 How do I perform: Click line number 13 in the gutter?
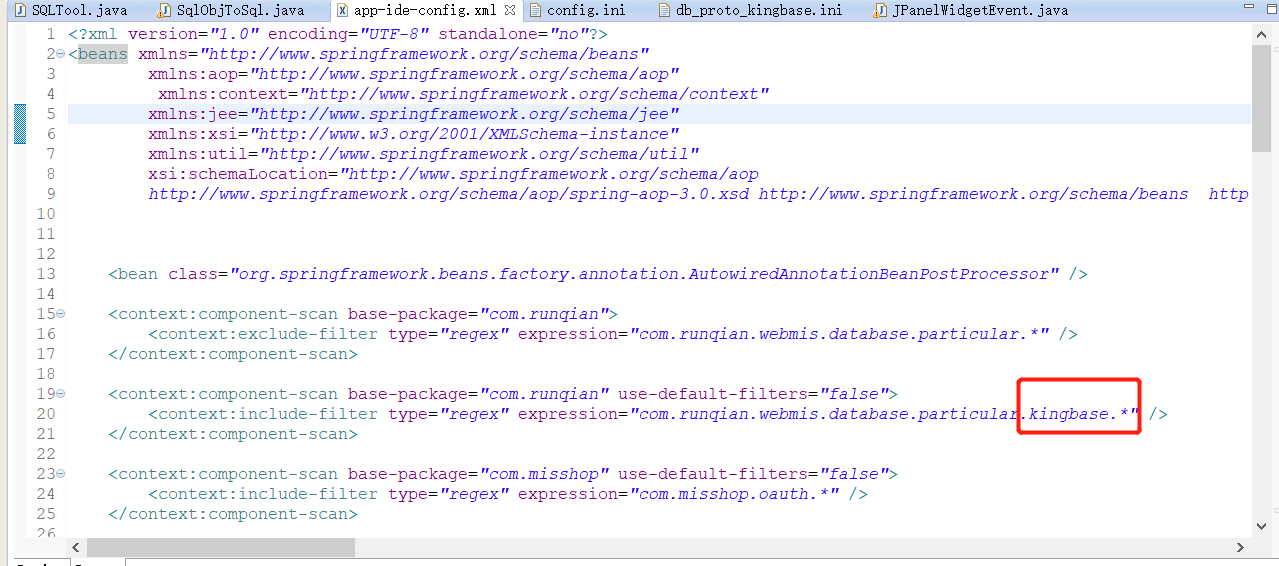coord(46,274)
